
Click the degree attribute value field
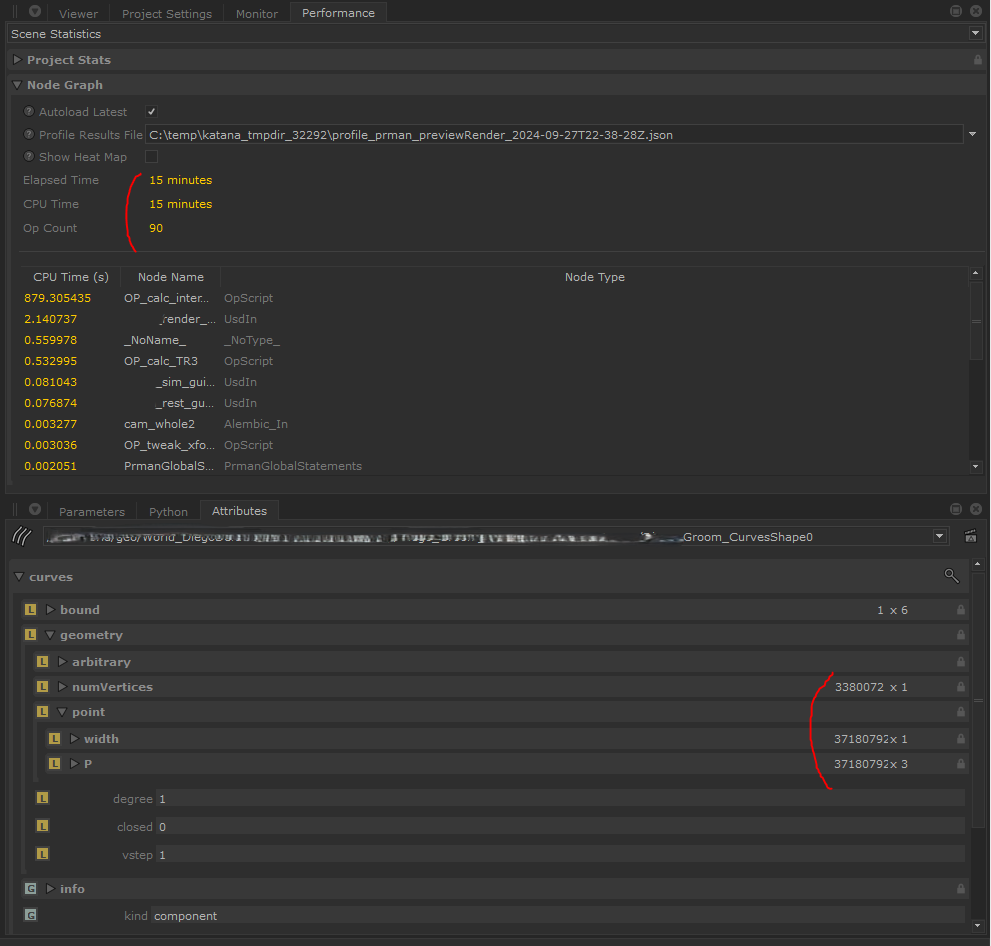coord(560,799)
